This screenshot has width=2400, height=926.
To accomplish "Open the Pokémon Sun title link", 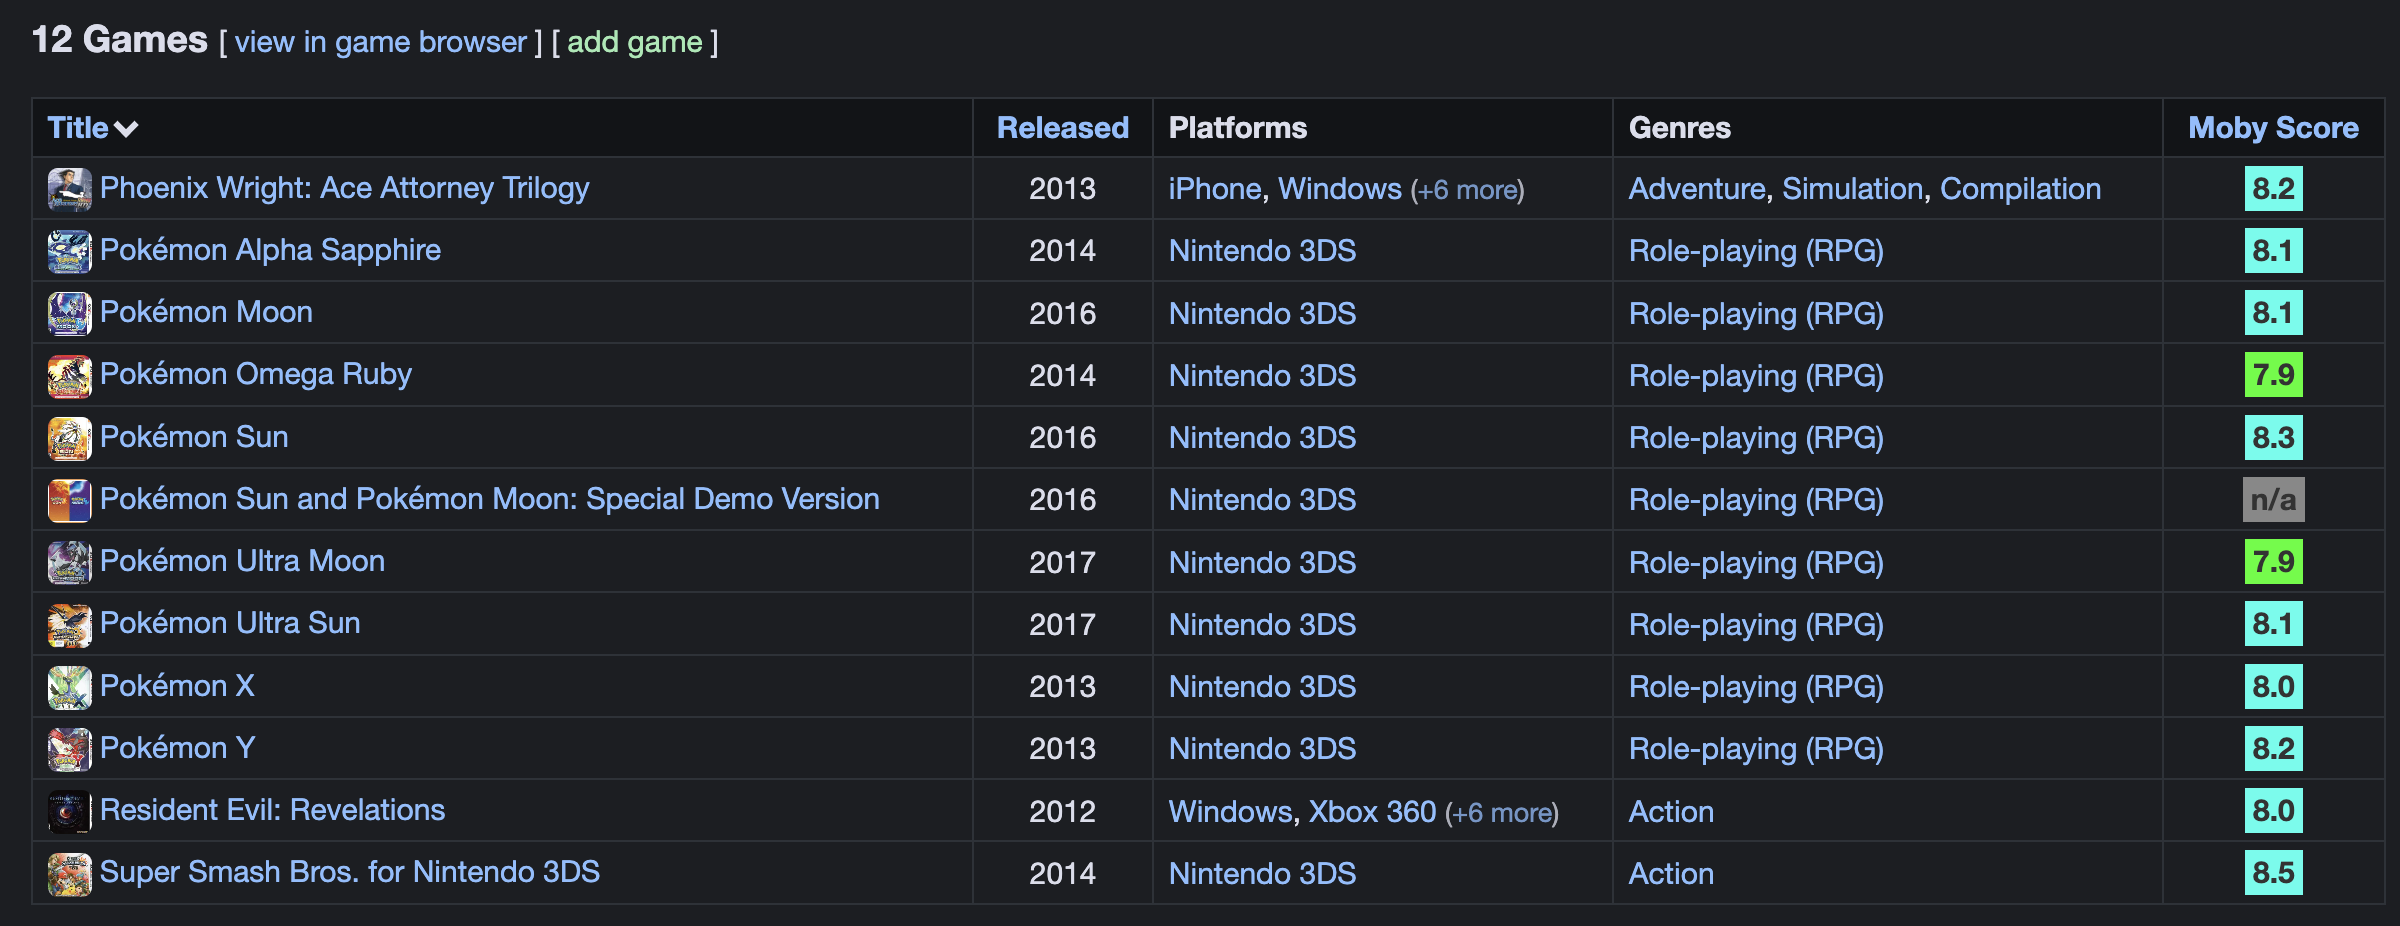I will coord(194,437).
